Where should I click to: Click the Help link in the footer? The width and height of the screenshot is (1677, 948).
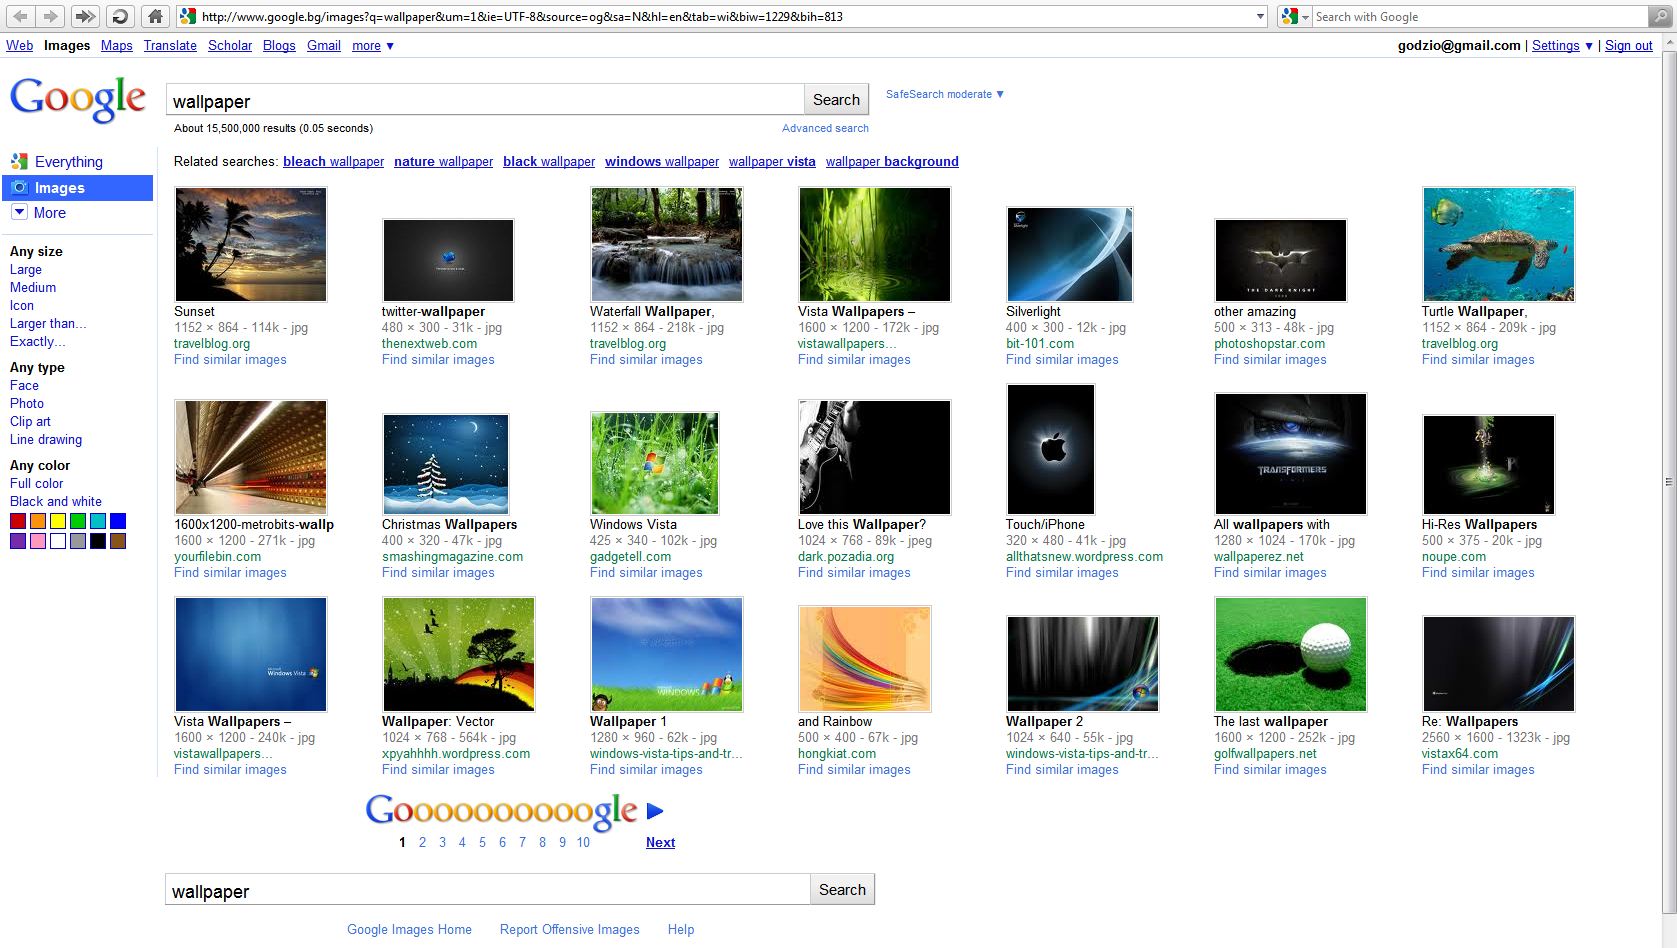(681, 930)
